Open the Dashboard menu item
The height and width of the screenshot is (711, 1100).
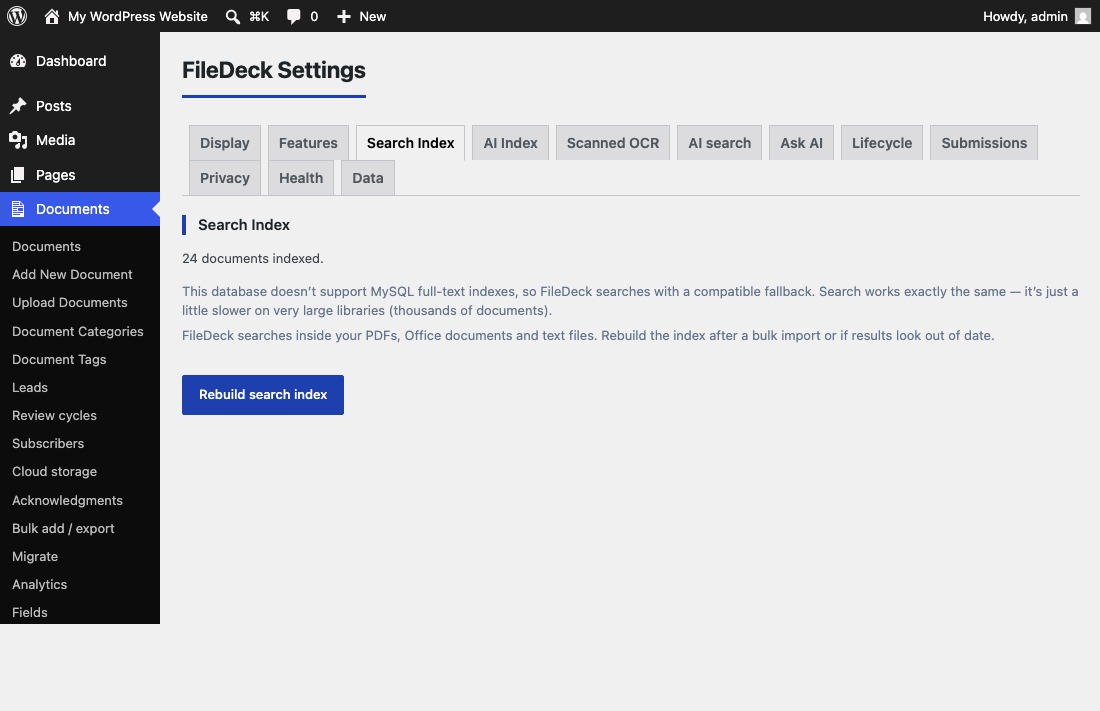(80, 61)
